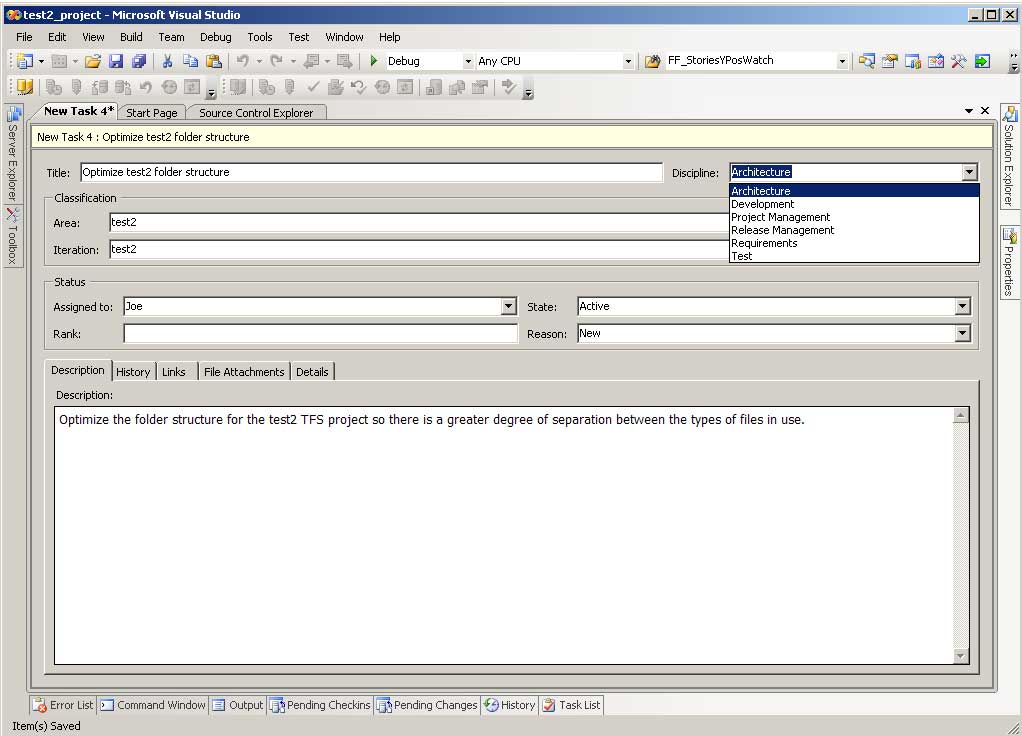Open the Properties side panel tab
1022x736 pixels.
[1009, 262]
